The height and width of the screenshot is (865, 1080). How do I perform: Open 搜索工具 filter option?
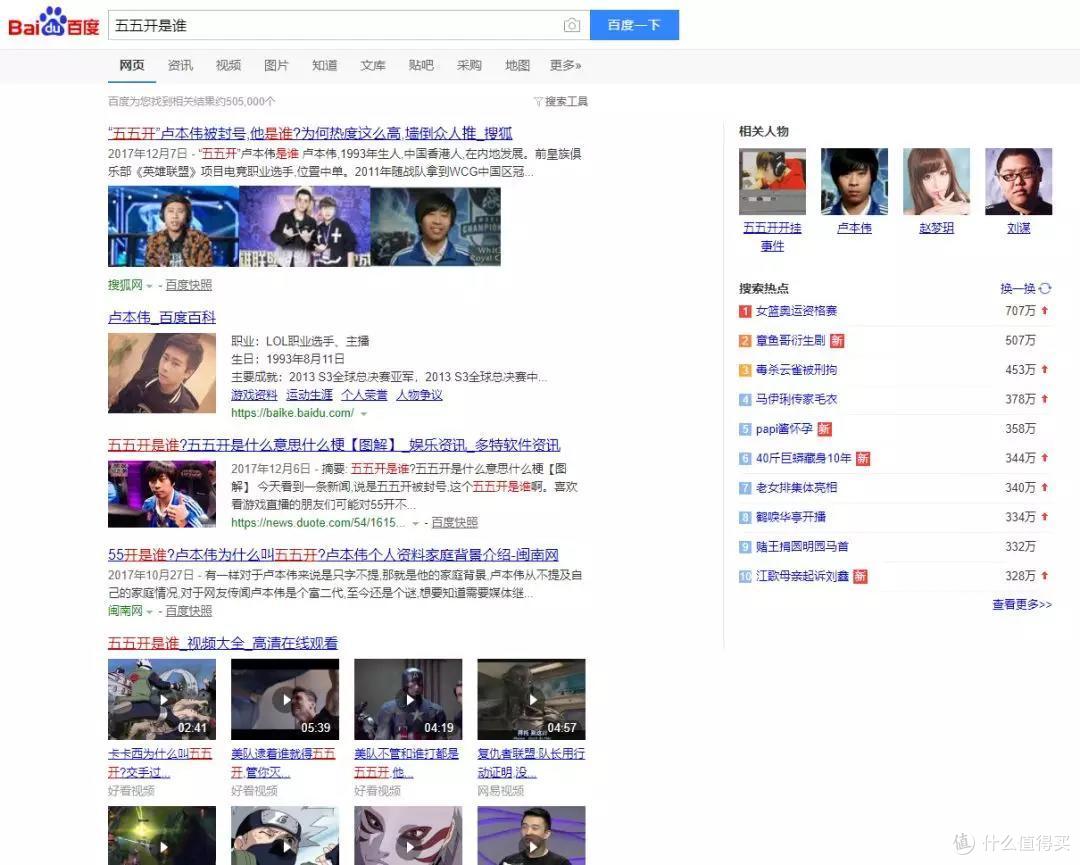click(x=561, y=101)
